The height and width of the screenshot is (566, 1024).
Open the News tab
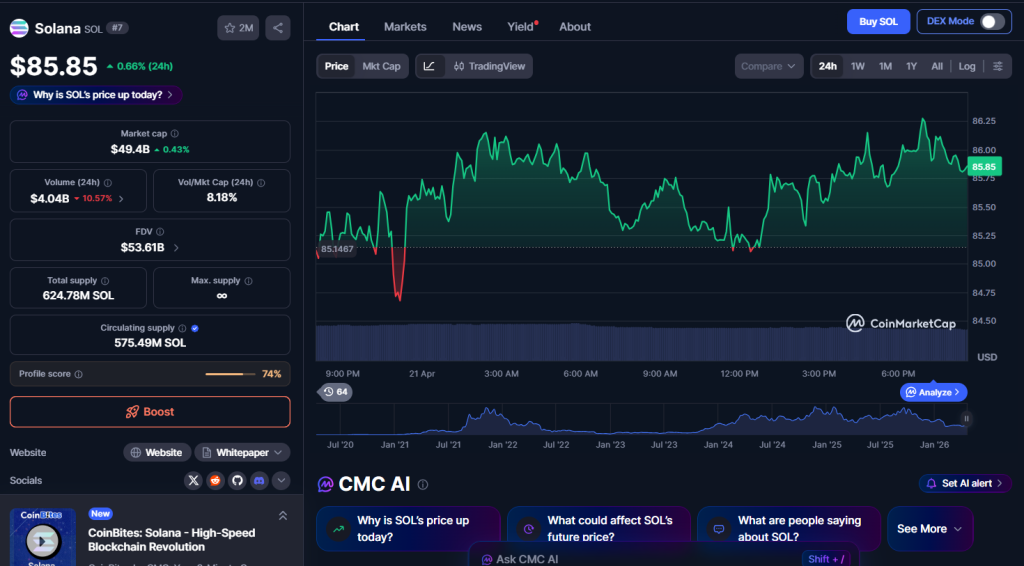coord(467,27)
